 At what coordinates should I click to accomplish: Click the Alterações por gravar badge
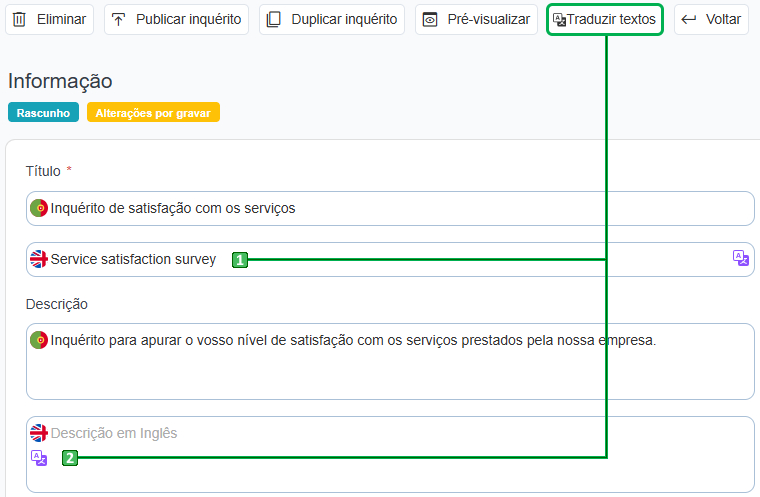(x=153, y=113)
